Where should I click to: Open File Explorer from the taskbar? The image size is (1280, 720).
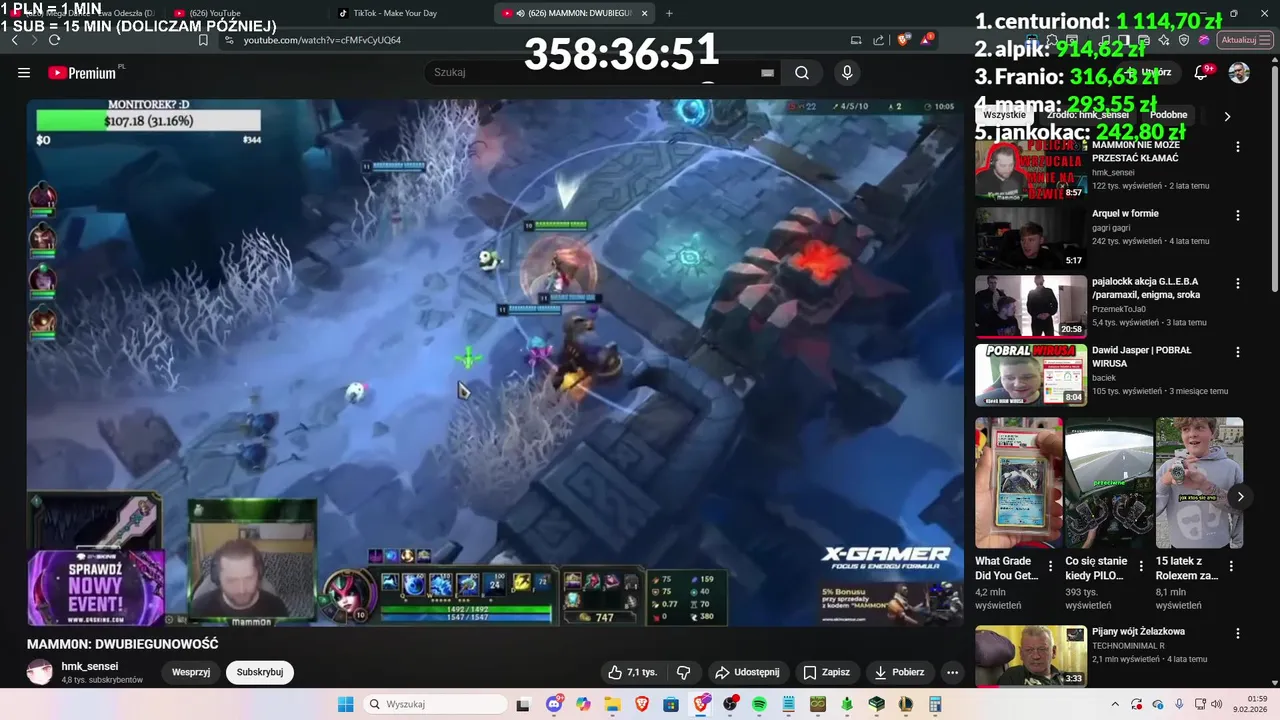(x=612, y=704)
